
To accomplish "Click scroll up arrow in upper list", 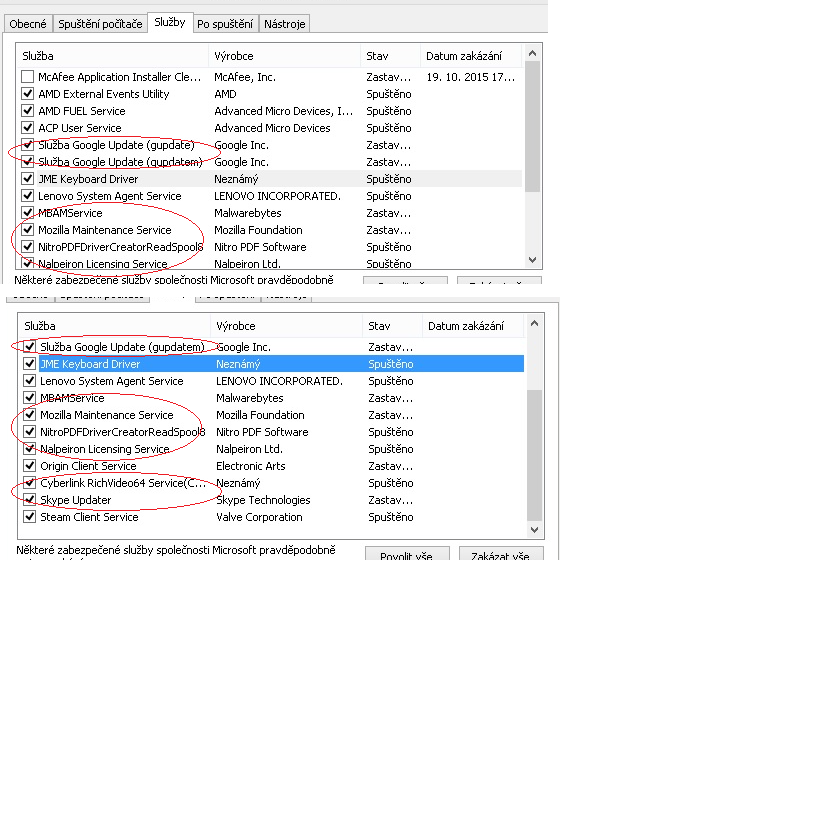I will 532,53.
